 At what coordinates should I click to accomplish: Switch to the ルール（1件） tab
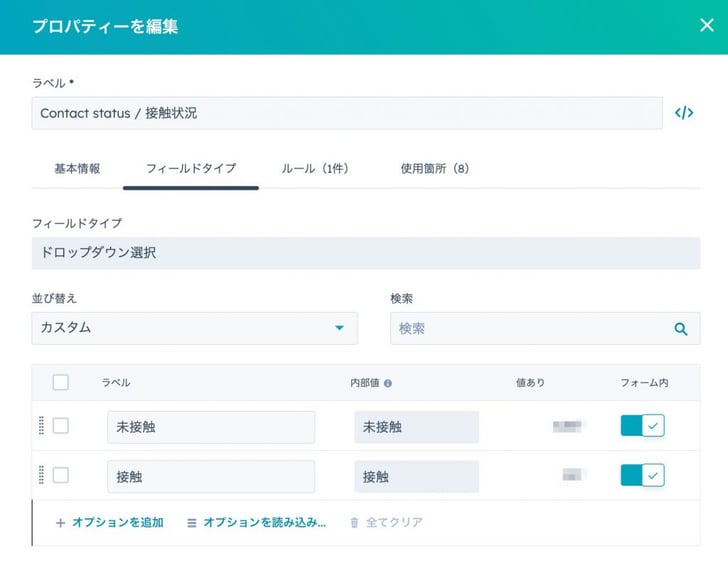[x=315, y=169]
